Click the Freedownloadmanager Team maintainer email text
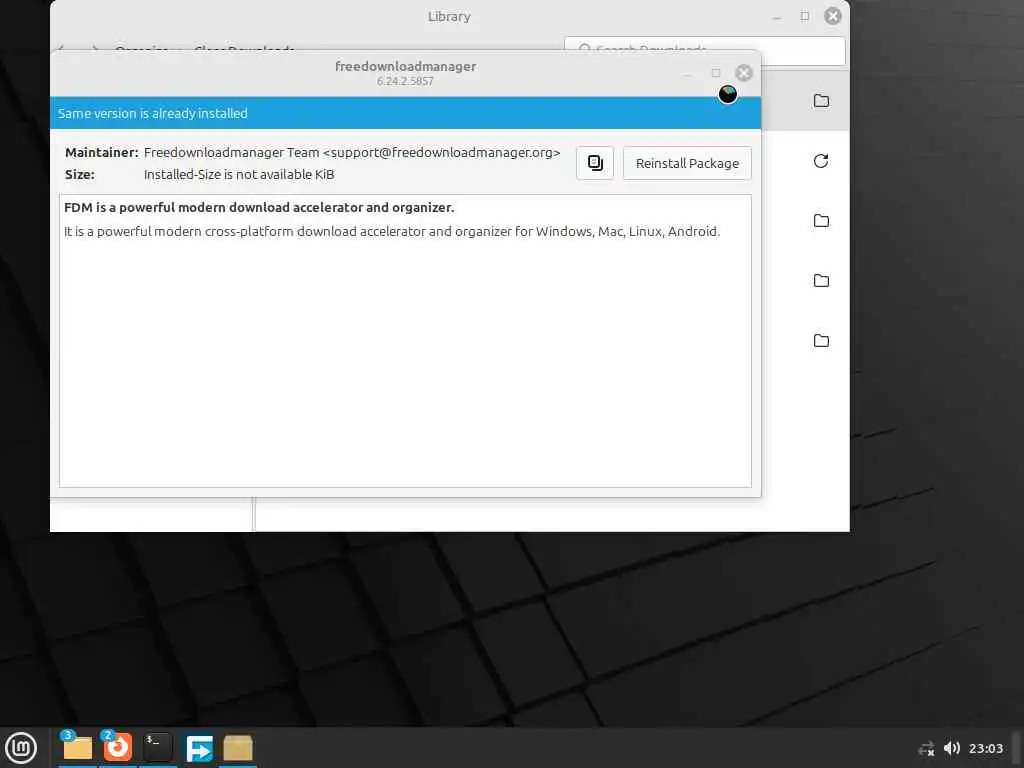The width and height of the screenshot is (1024, 768). pyautogui.click(x=352, y=152)
